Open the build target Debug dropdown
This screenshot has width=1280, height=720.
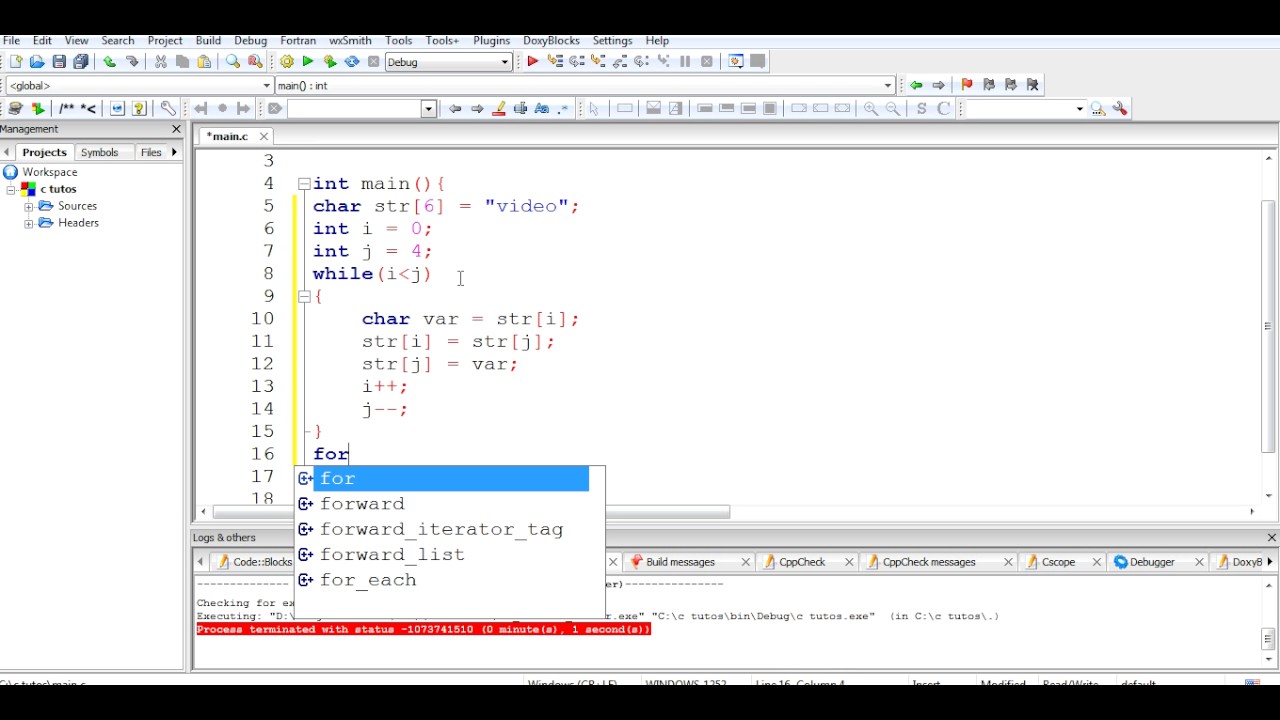pos(448,62)
